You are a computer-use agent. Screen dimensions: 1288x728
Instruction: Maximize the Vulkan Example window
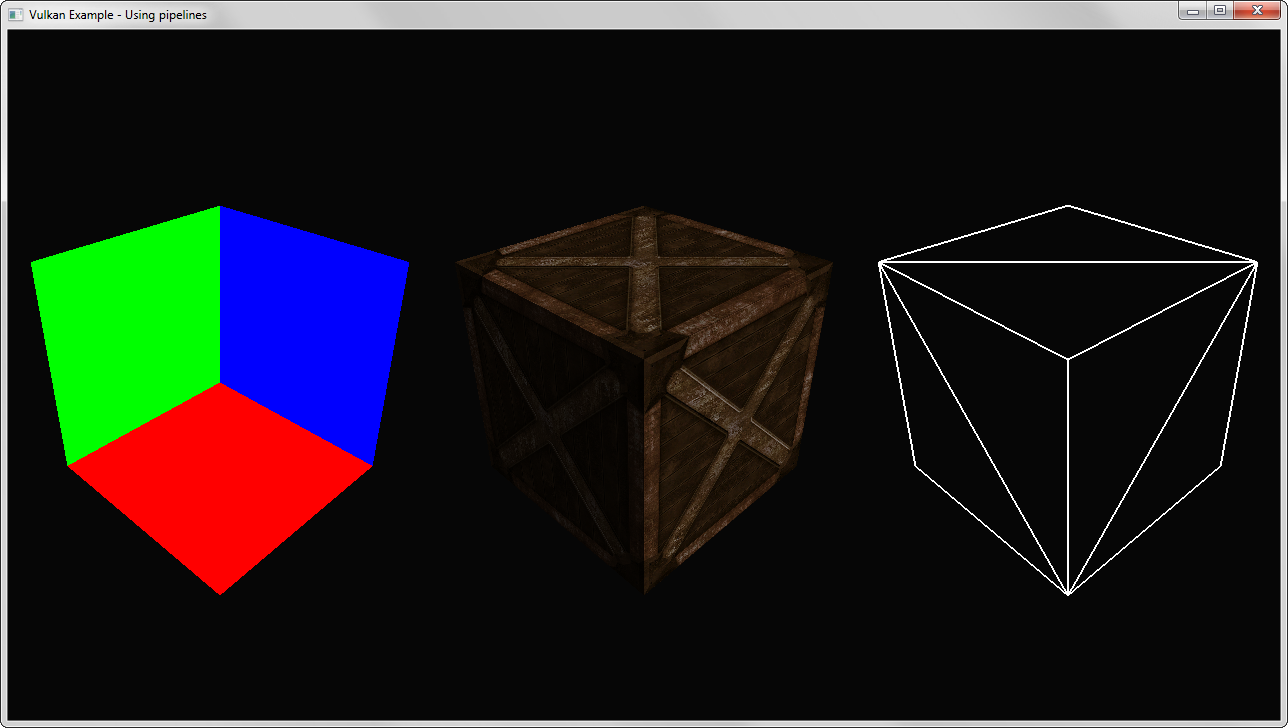(x=1219, y=11)
